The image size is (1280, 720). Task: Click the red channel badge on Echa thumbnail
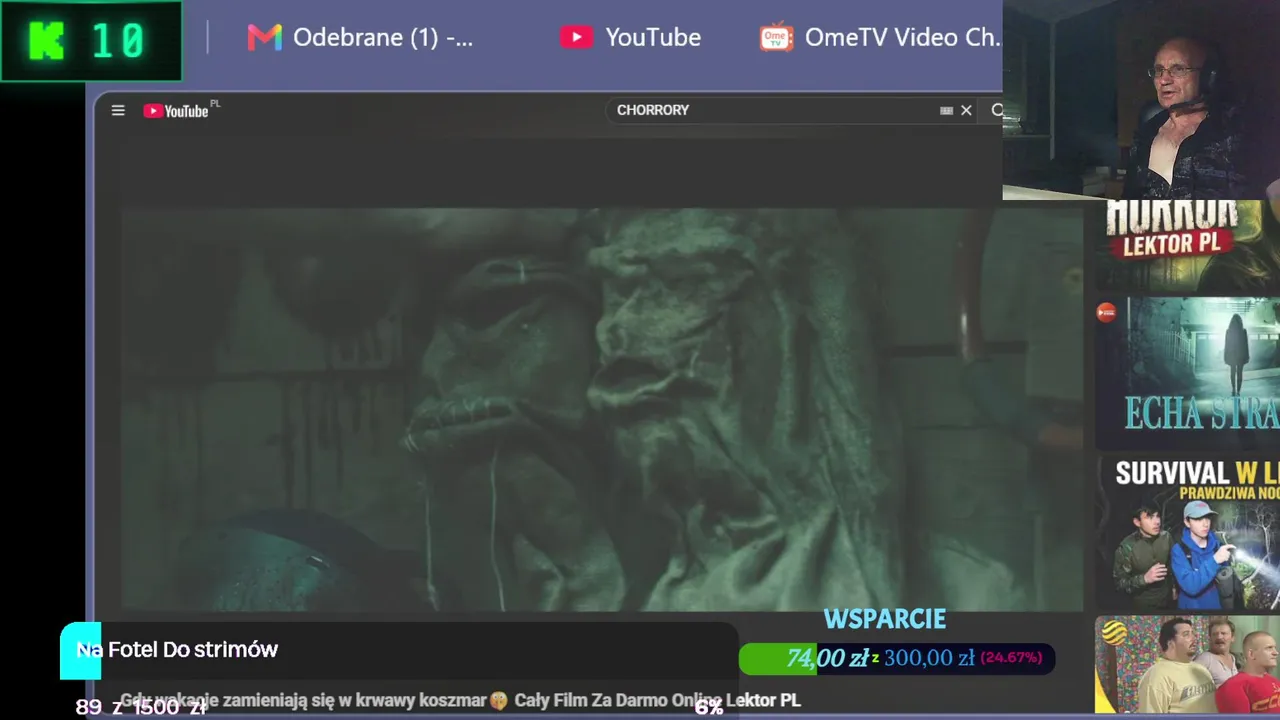point(1106,313)
